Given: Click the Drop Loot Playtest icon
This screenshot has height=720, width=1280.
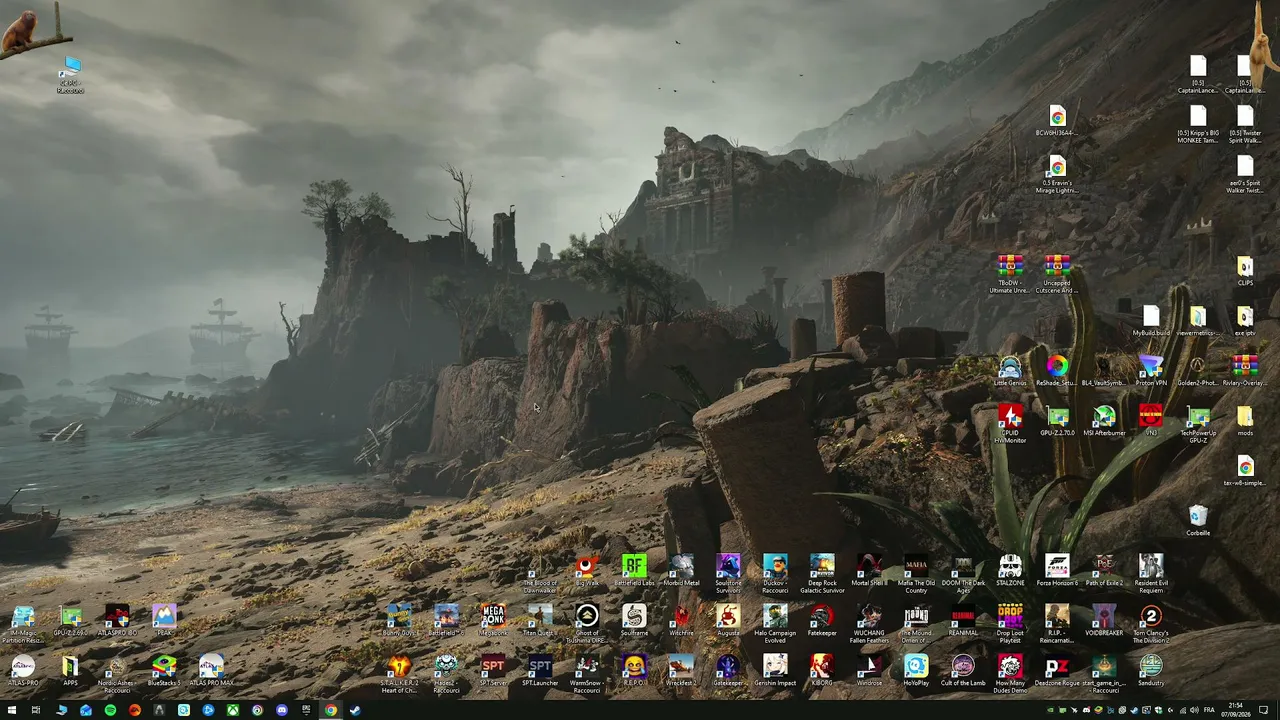Looking at the screenshot, I should [x=1010, y=625].
